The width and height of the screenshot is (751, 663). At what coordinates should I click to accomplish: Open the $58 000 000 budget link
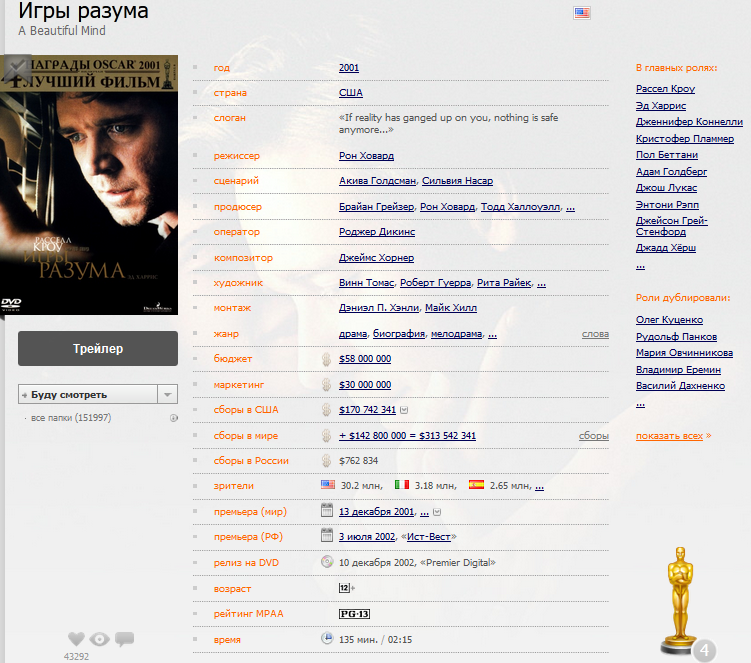click(365, 359)
